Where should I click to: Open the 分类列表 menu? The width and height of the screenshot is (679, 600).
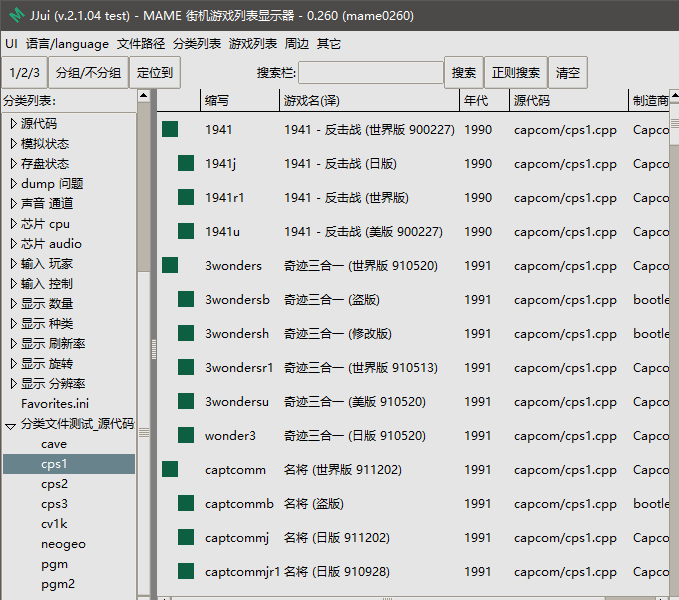[x=197, y=44]
